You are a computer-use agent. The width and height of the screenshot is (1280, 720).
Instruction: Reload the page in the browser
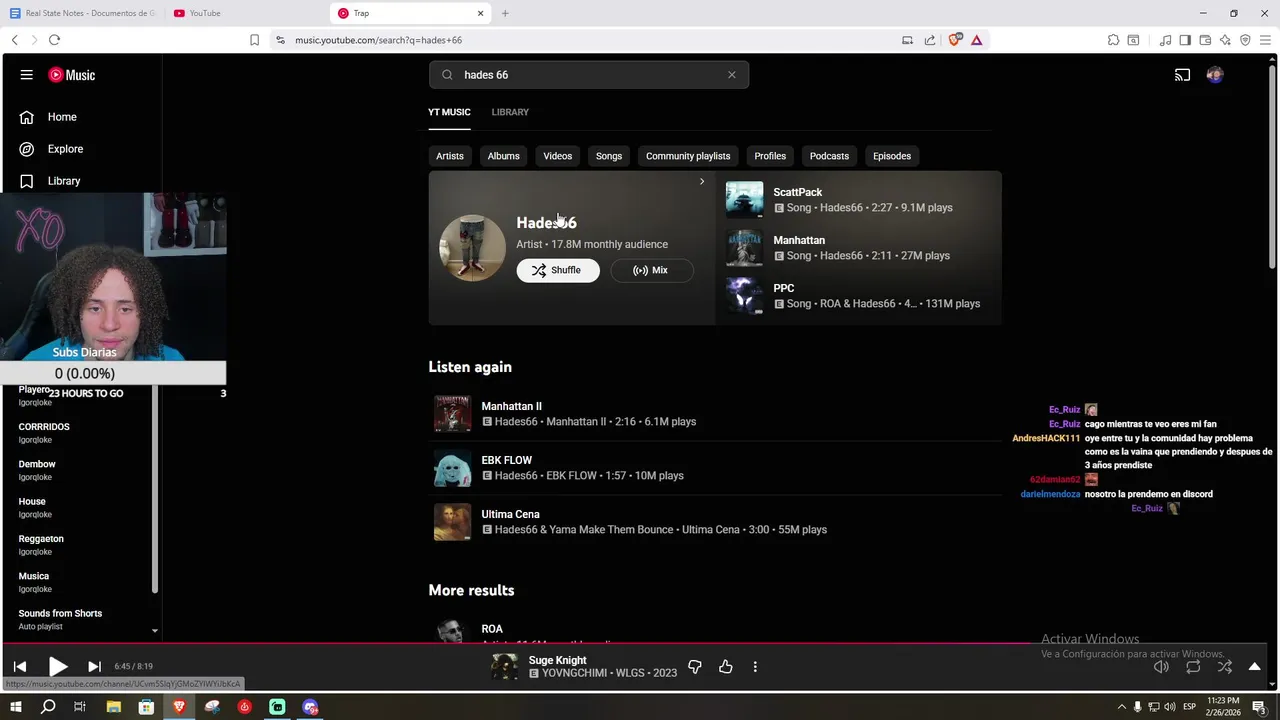(54, 40)
